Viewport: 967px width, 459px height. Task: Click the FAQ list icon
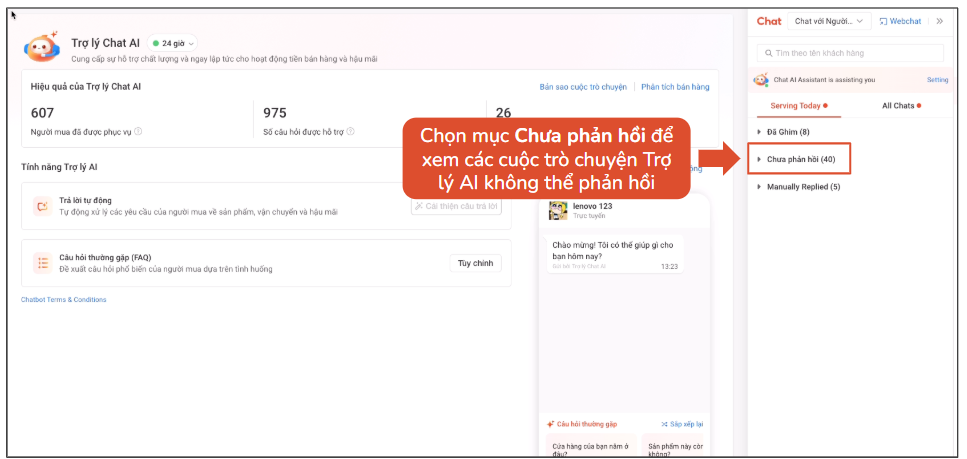coord(43,263)
